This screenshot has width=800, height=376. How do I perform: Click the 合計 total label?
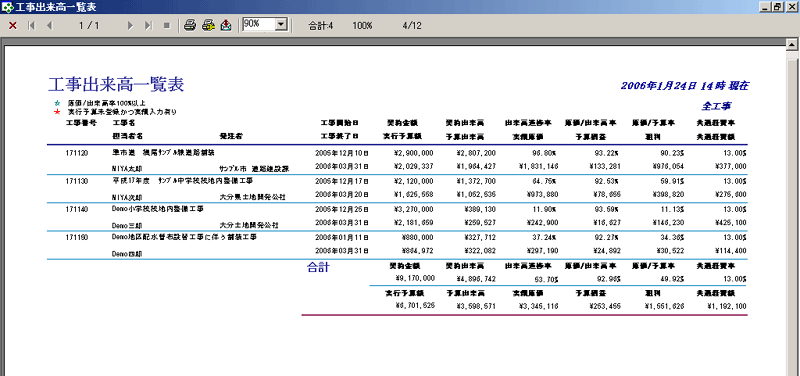[318, 267]
